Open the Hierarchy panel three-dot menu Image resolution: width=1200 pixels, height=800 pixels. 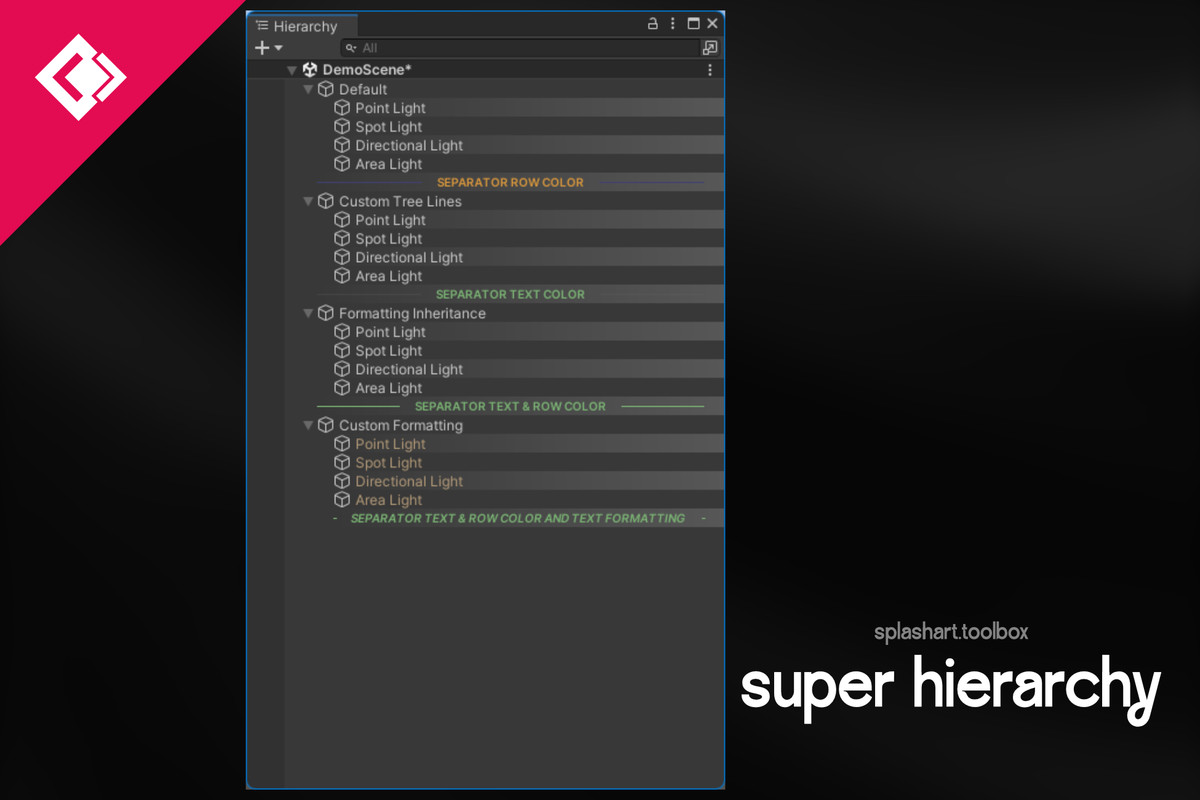[x=673, y=23]
